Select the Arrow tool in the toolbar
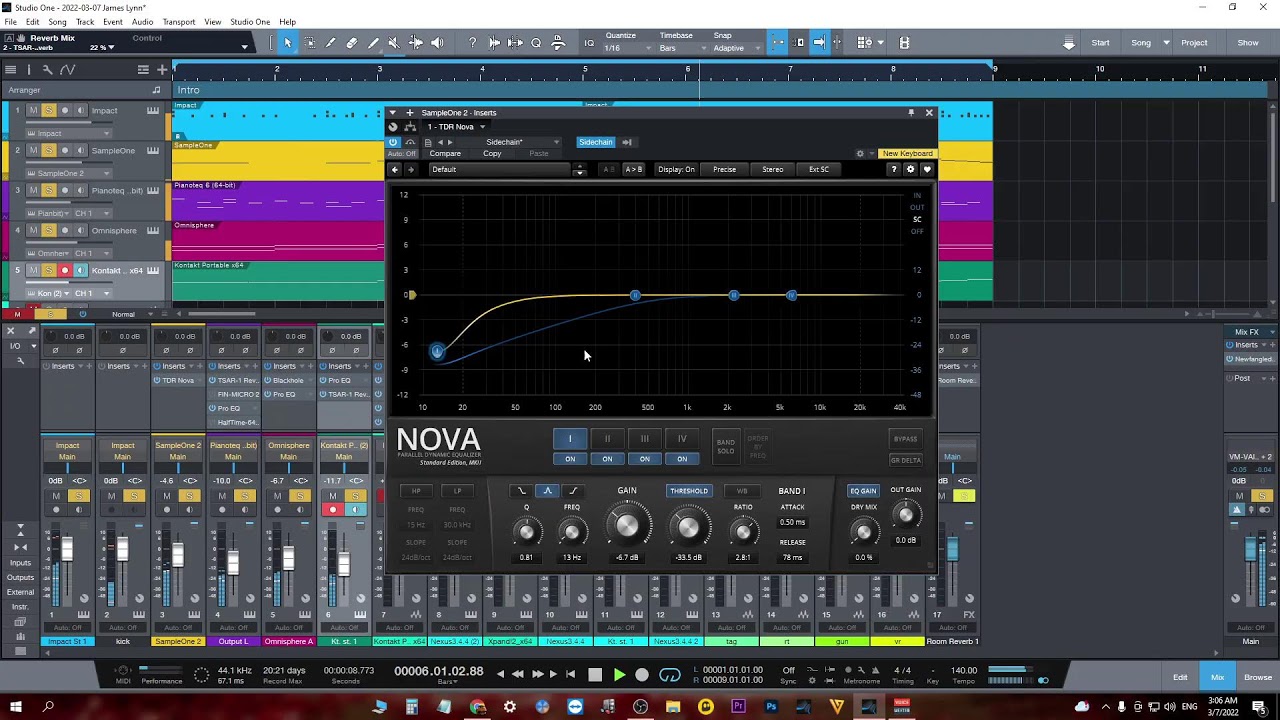The height and width of the screenshot is (720, 1280). pyautogui.click(x=288, y=43)
